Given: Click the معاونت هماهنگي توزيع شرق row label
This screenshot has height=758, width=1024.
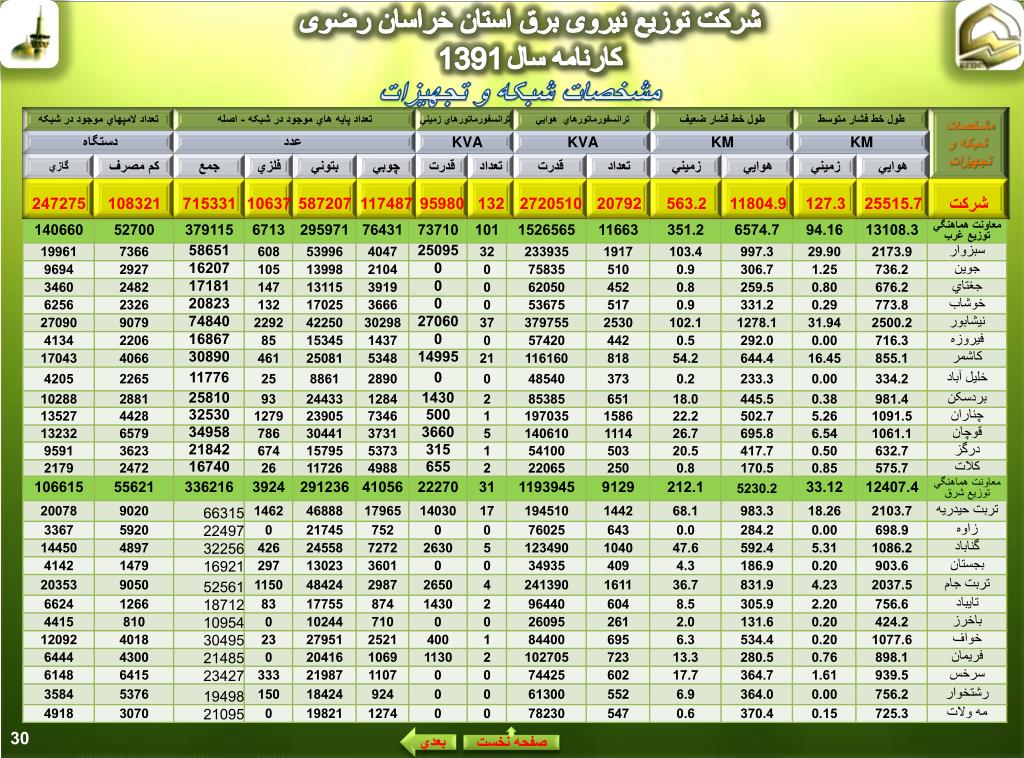Looking at the screenshot, I should (967, 487).
